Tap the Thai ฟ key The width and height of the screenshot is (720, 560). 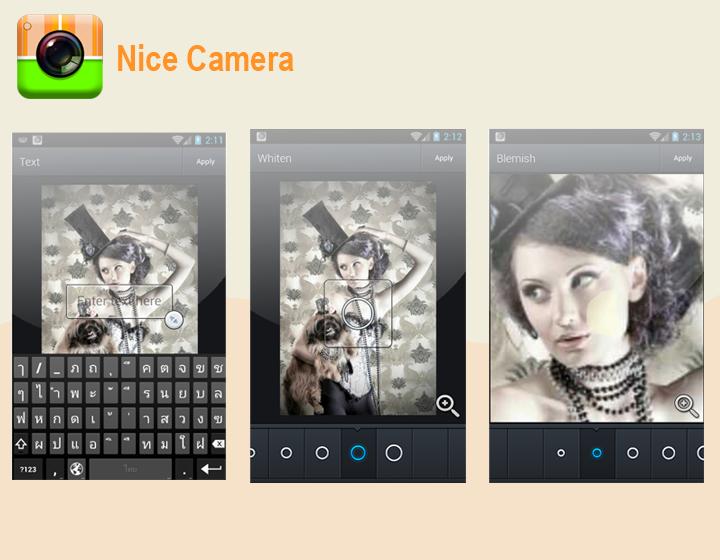[21, 419]
